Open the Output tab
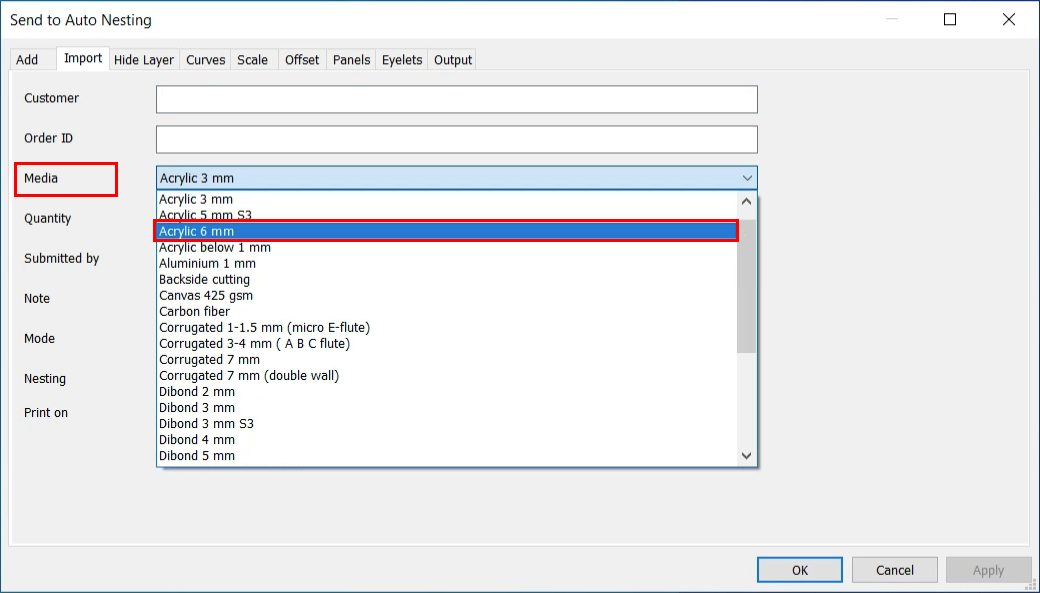 pyautogui.click(x=452, y=60)
